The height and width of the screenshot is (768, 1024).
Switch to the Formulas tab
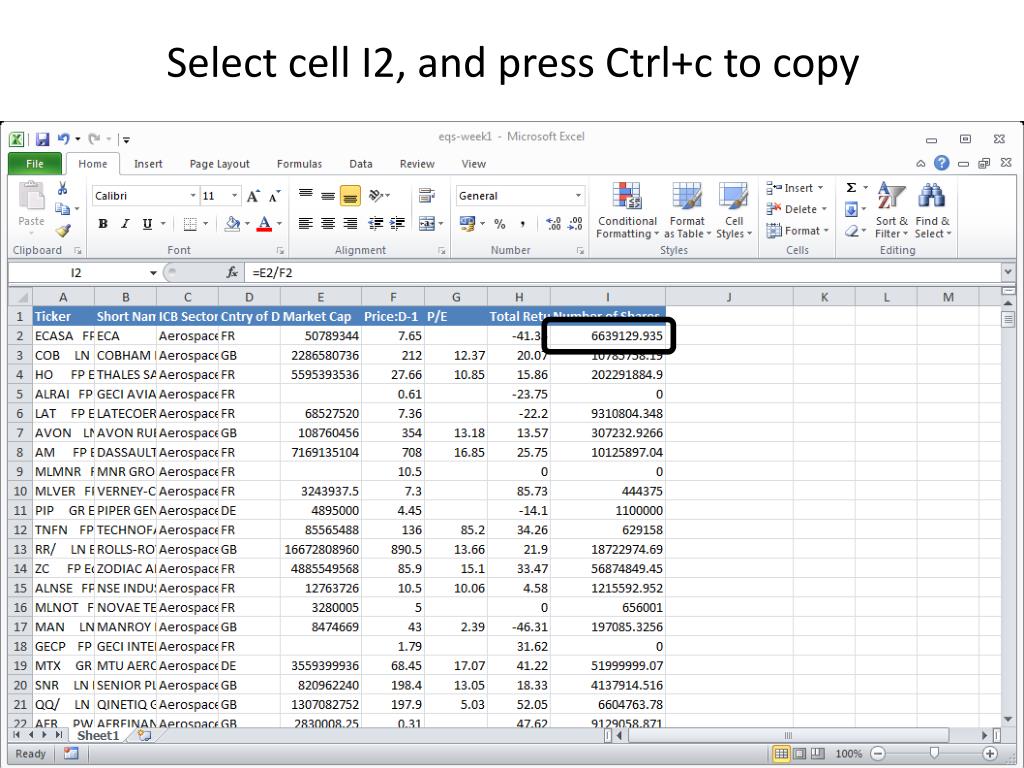(299, 164)
